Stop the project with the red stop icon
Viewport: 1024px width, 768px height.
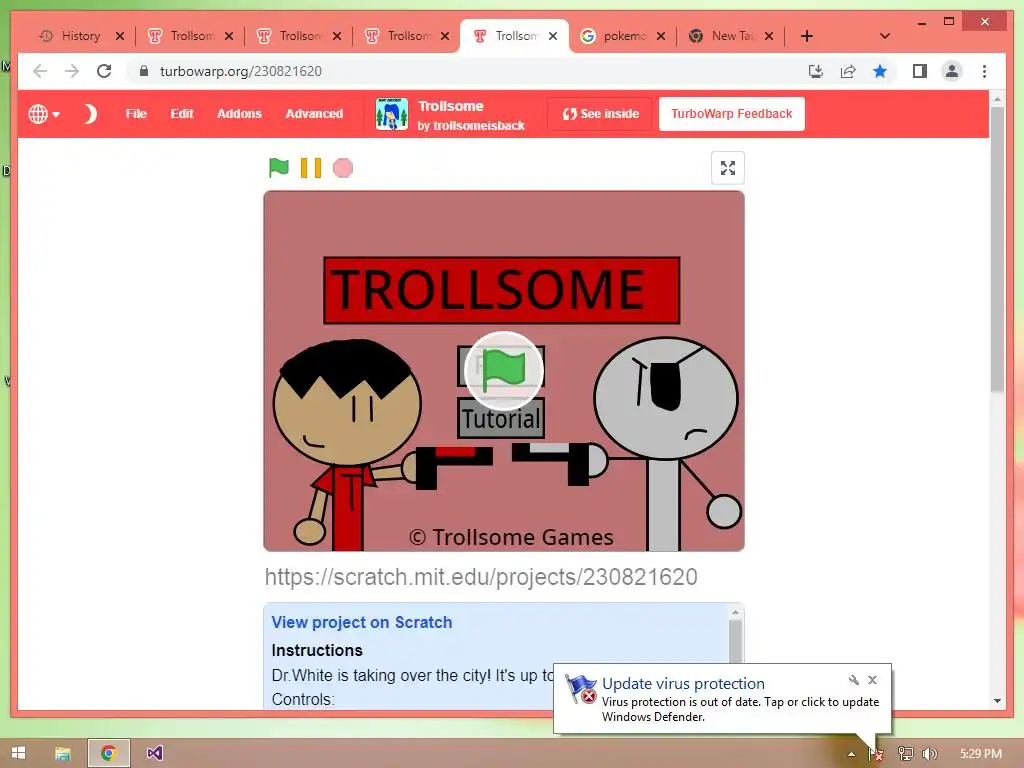[x=343, y=168]
